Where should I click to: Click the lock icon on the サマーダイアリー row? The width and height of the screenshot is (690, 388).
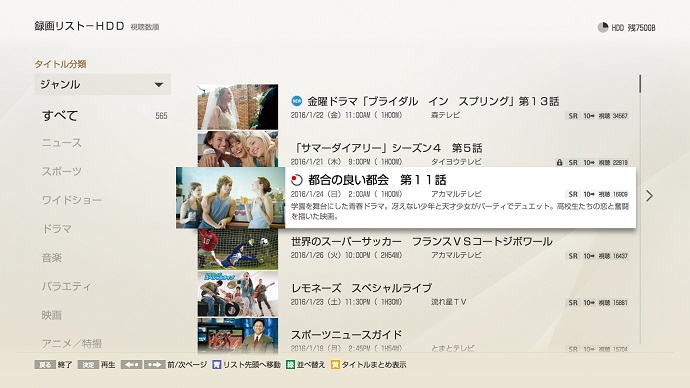pos(559,162)
